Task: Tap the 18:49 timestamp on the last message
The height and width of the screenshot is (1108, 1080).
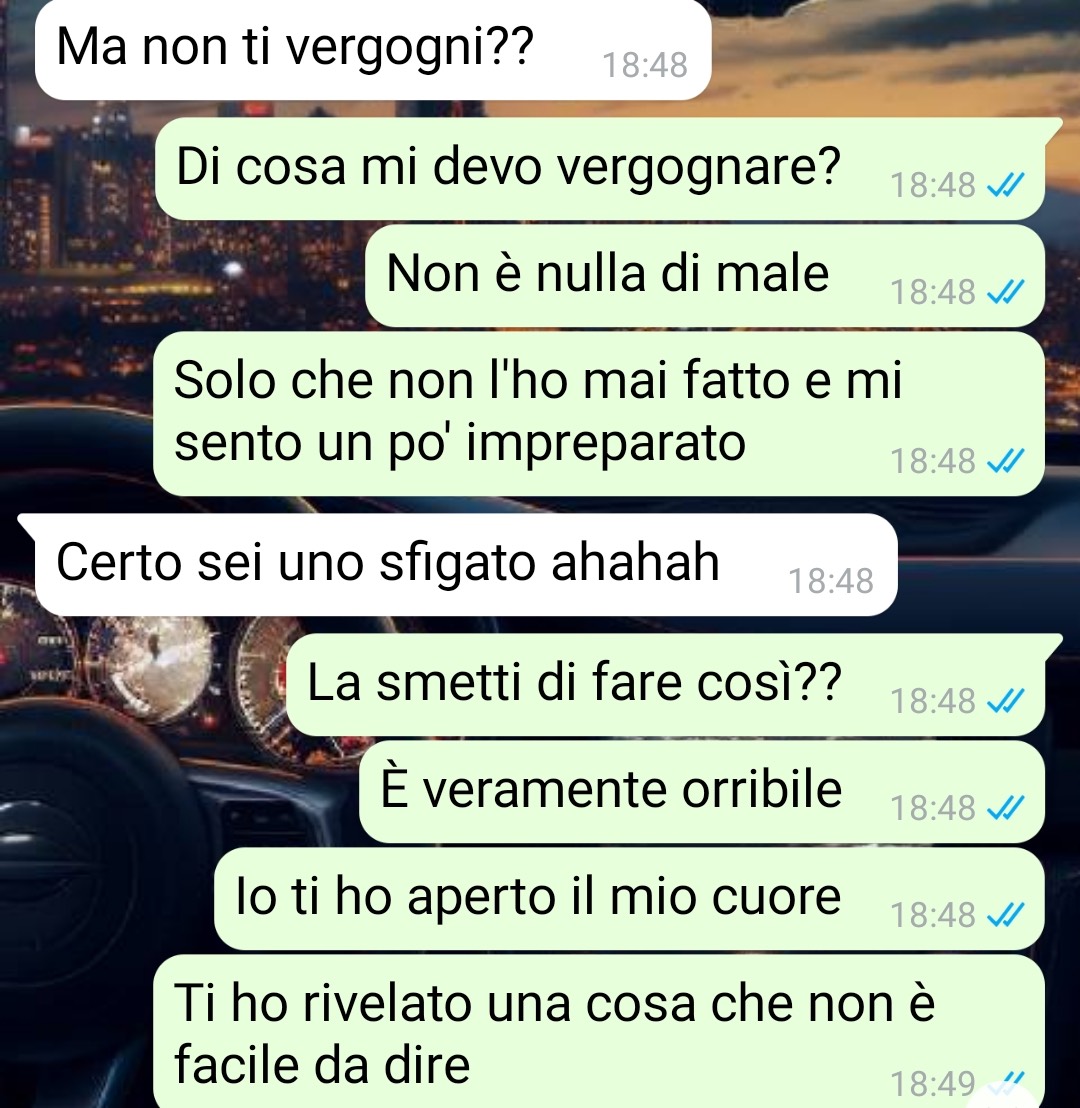Action: click(932, 1085)
